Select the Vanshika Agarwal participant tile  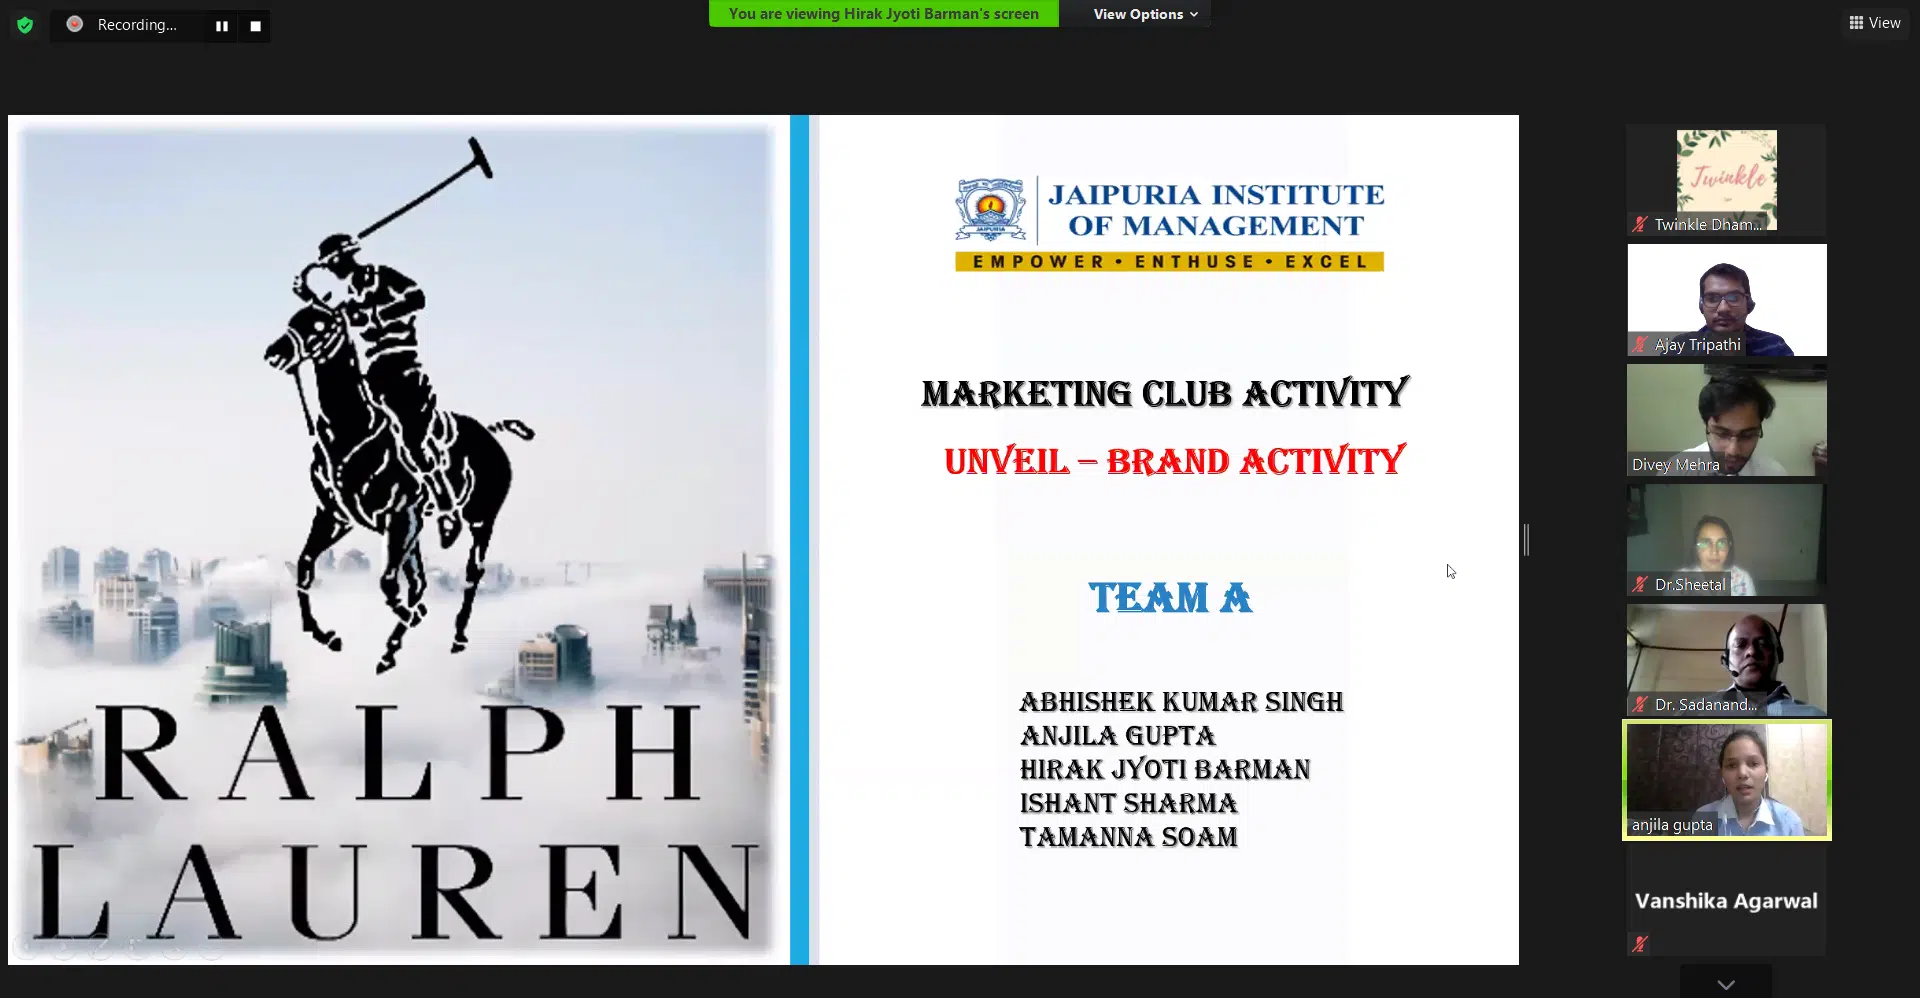click(x=1726, y=900)
